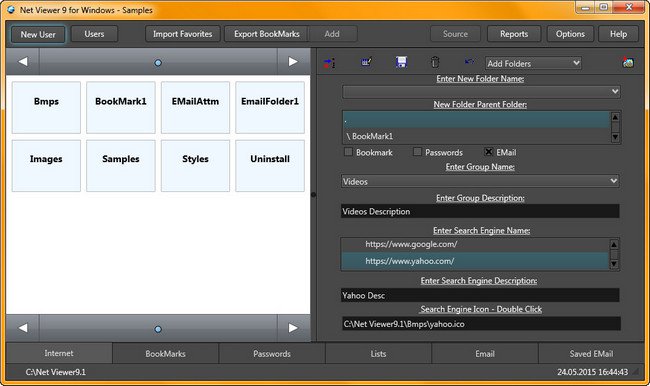
Task: Click the search engine list's up arrow
Action: 614,244
